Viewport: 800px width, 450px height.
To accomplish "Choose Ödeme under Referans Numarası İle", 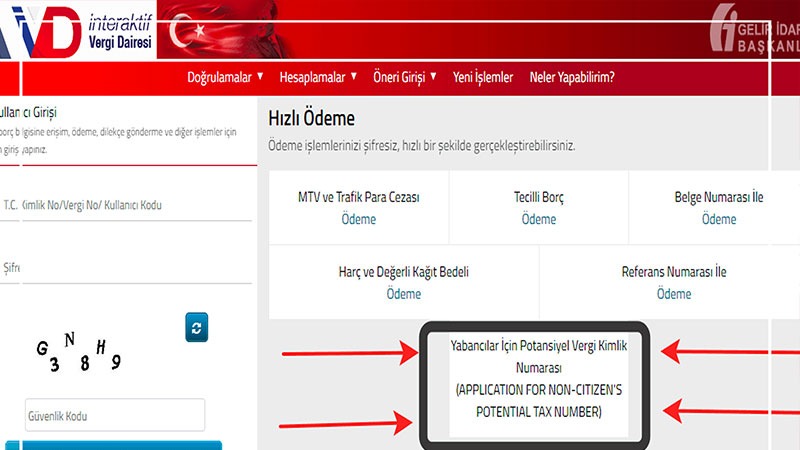I will (x=674, y=294).
